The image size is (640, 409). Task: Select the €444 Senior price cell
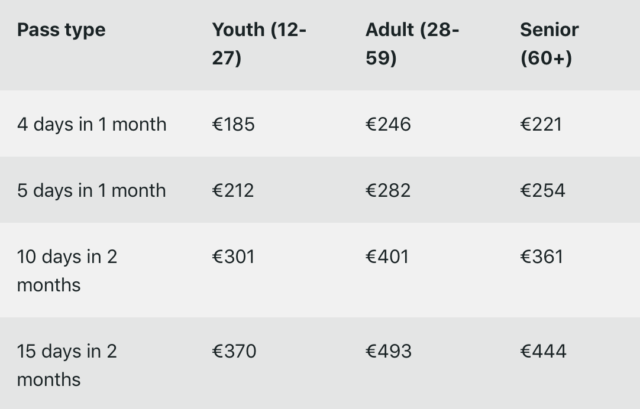(543, 351)
